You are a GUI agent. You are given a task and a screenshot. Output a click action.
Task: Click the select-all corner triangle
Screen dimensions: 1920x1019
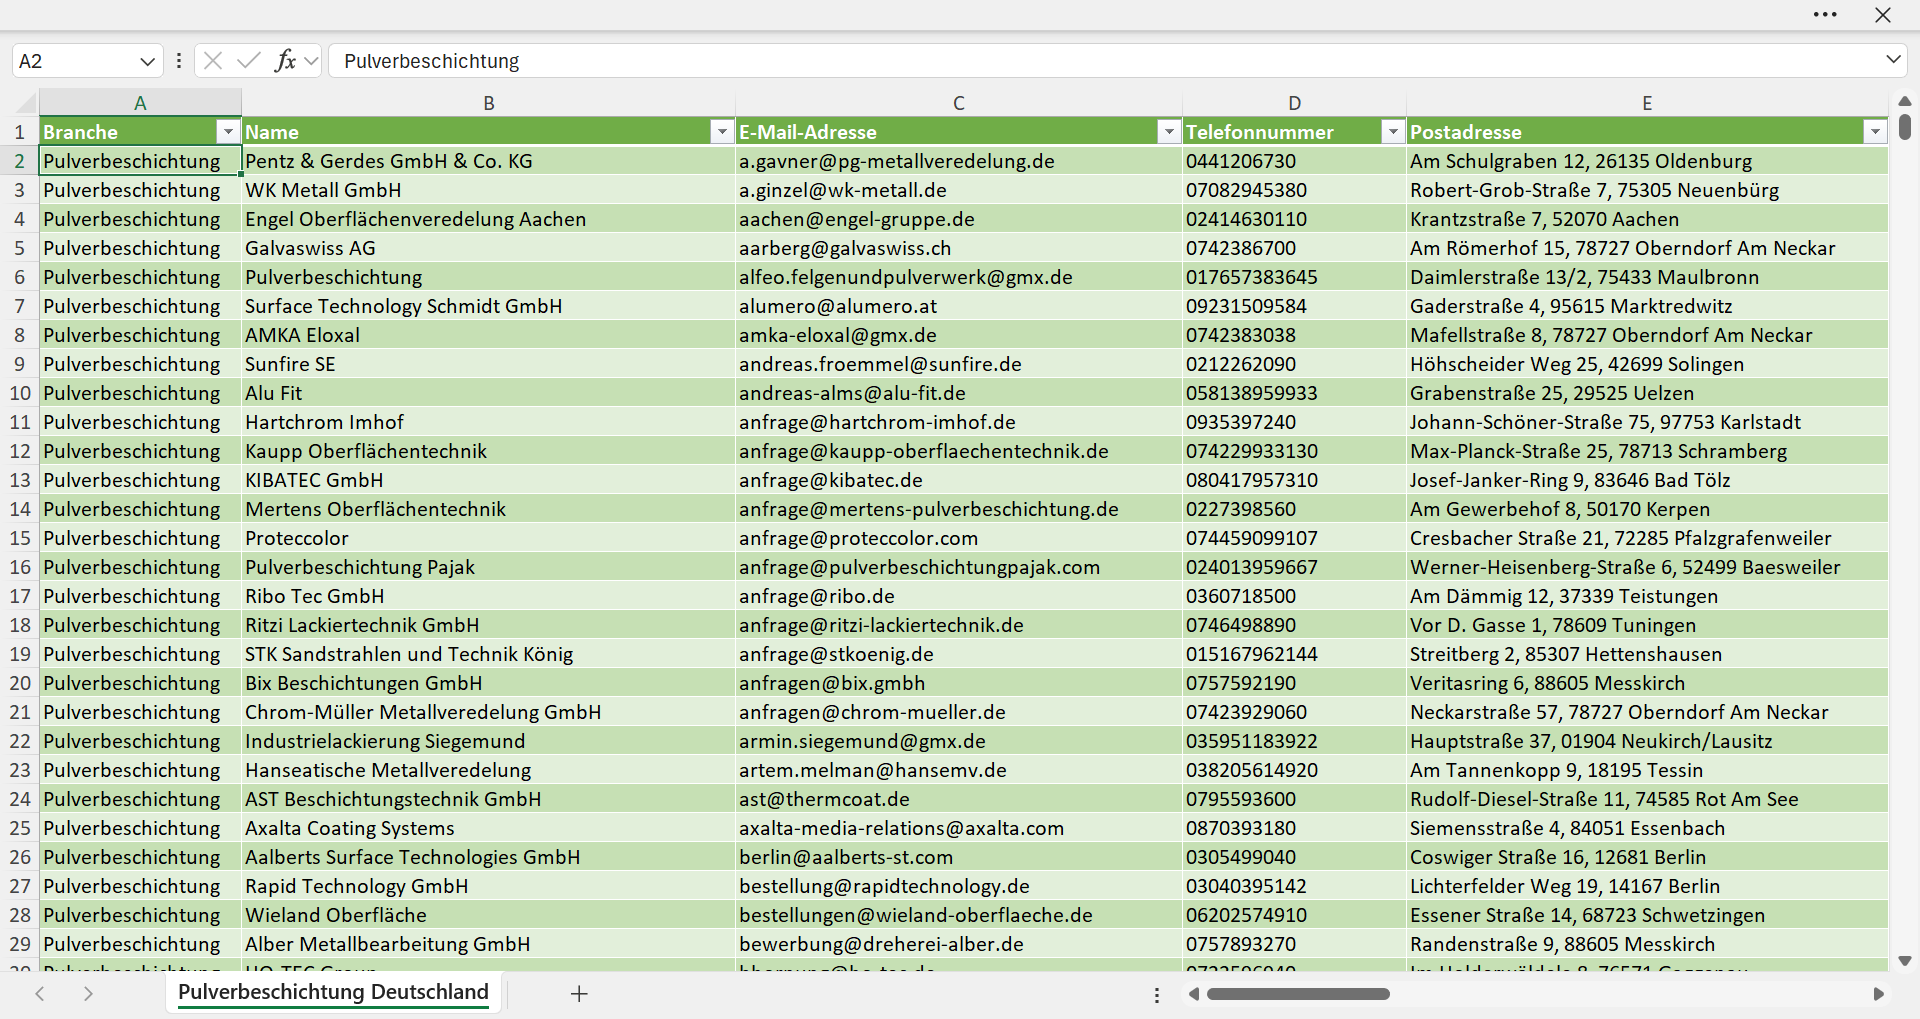tap(26, 103)
